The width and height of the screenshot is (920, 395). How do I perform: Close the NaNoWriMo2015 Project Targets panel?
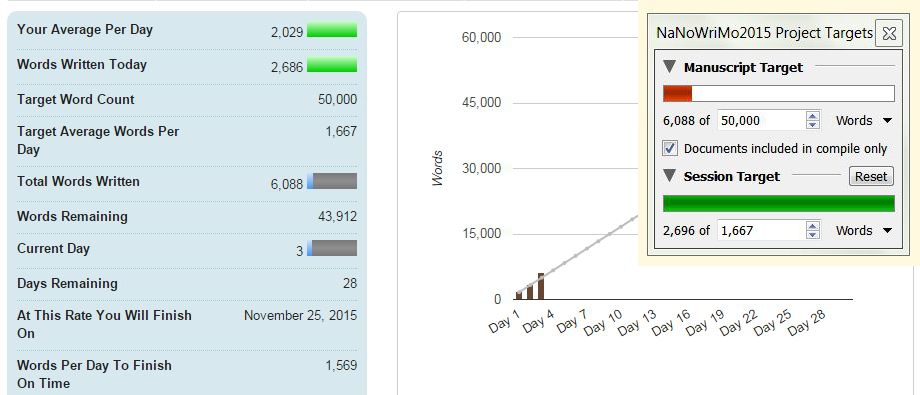pos(889,33)
